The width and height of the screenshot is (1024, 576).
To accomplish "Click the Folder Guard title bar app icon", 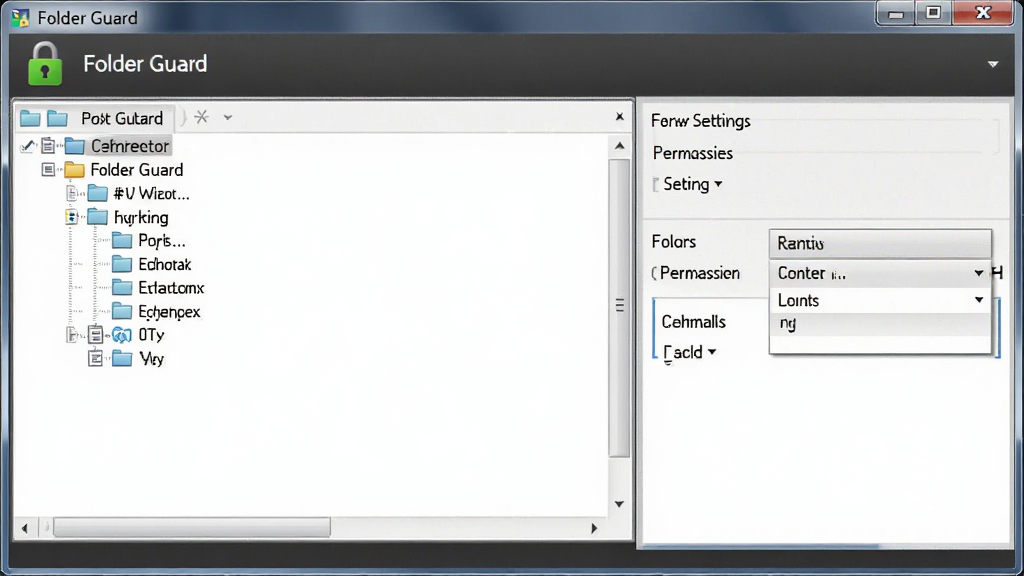I will [20, 18].
